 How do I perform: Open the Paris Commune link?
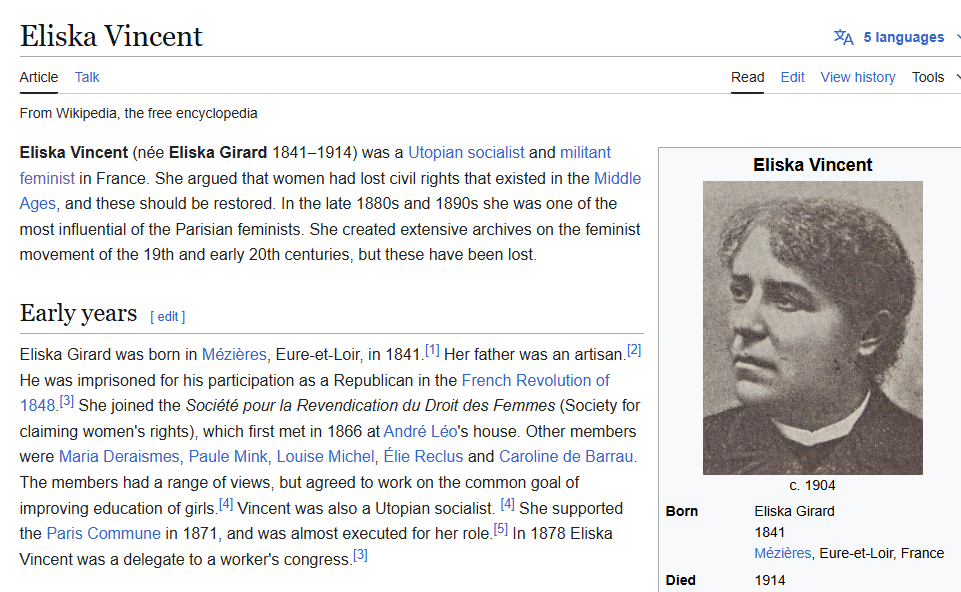click(x=104, y=534)
